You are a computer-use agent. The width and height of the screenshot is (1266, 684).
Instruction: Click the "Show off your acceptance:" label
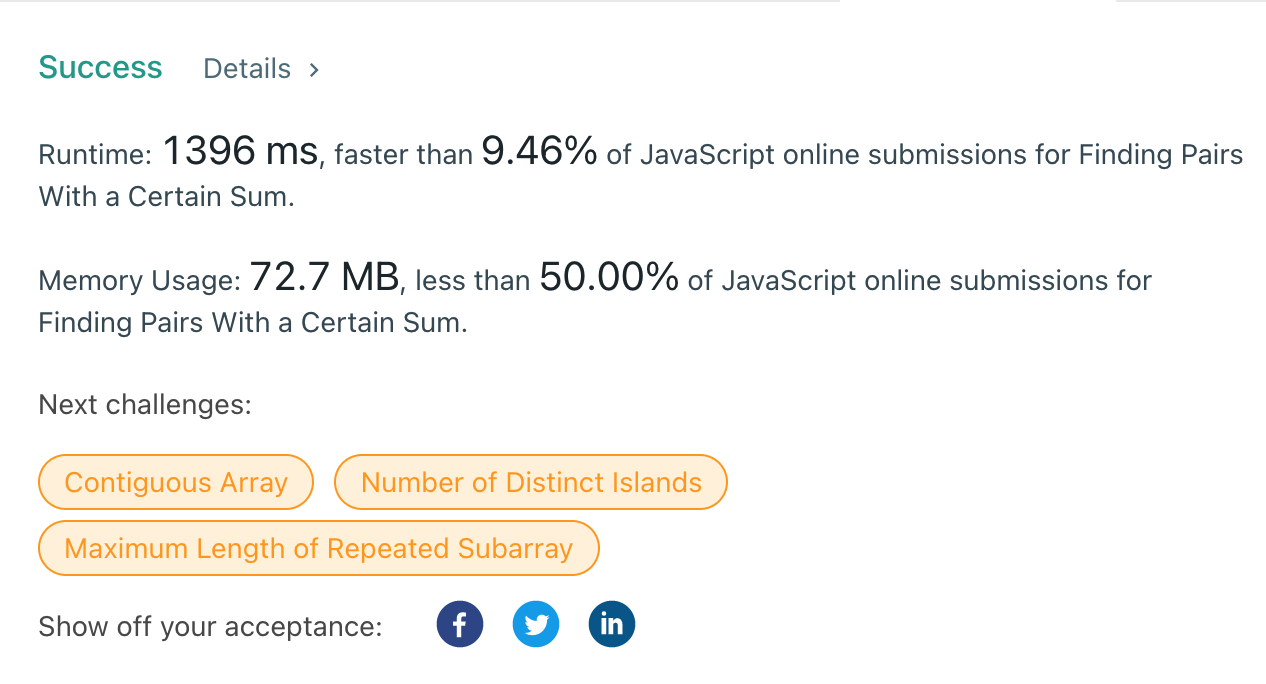point(211,627)
